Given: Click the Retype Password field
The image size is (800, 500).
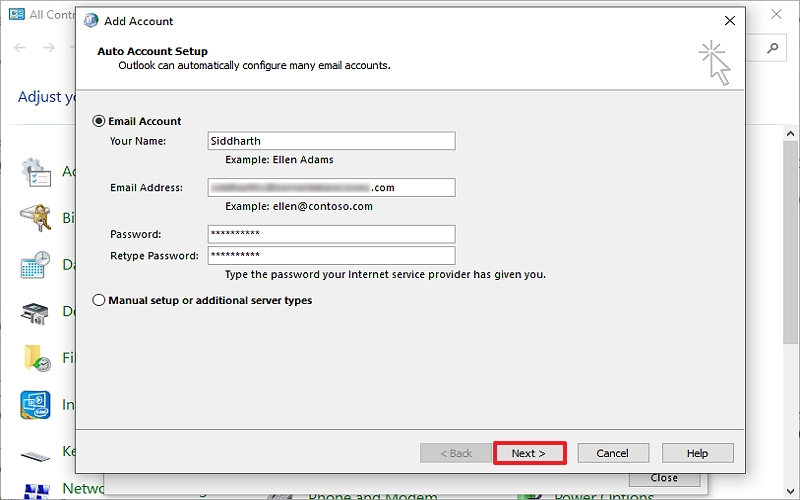Looking at the screenshot, I should (331, 256).
